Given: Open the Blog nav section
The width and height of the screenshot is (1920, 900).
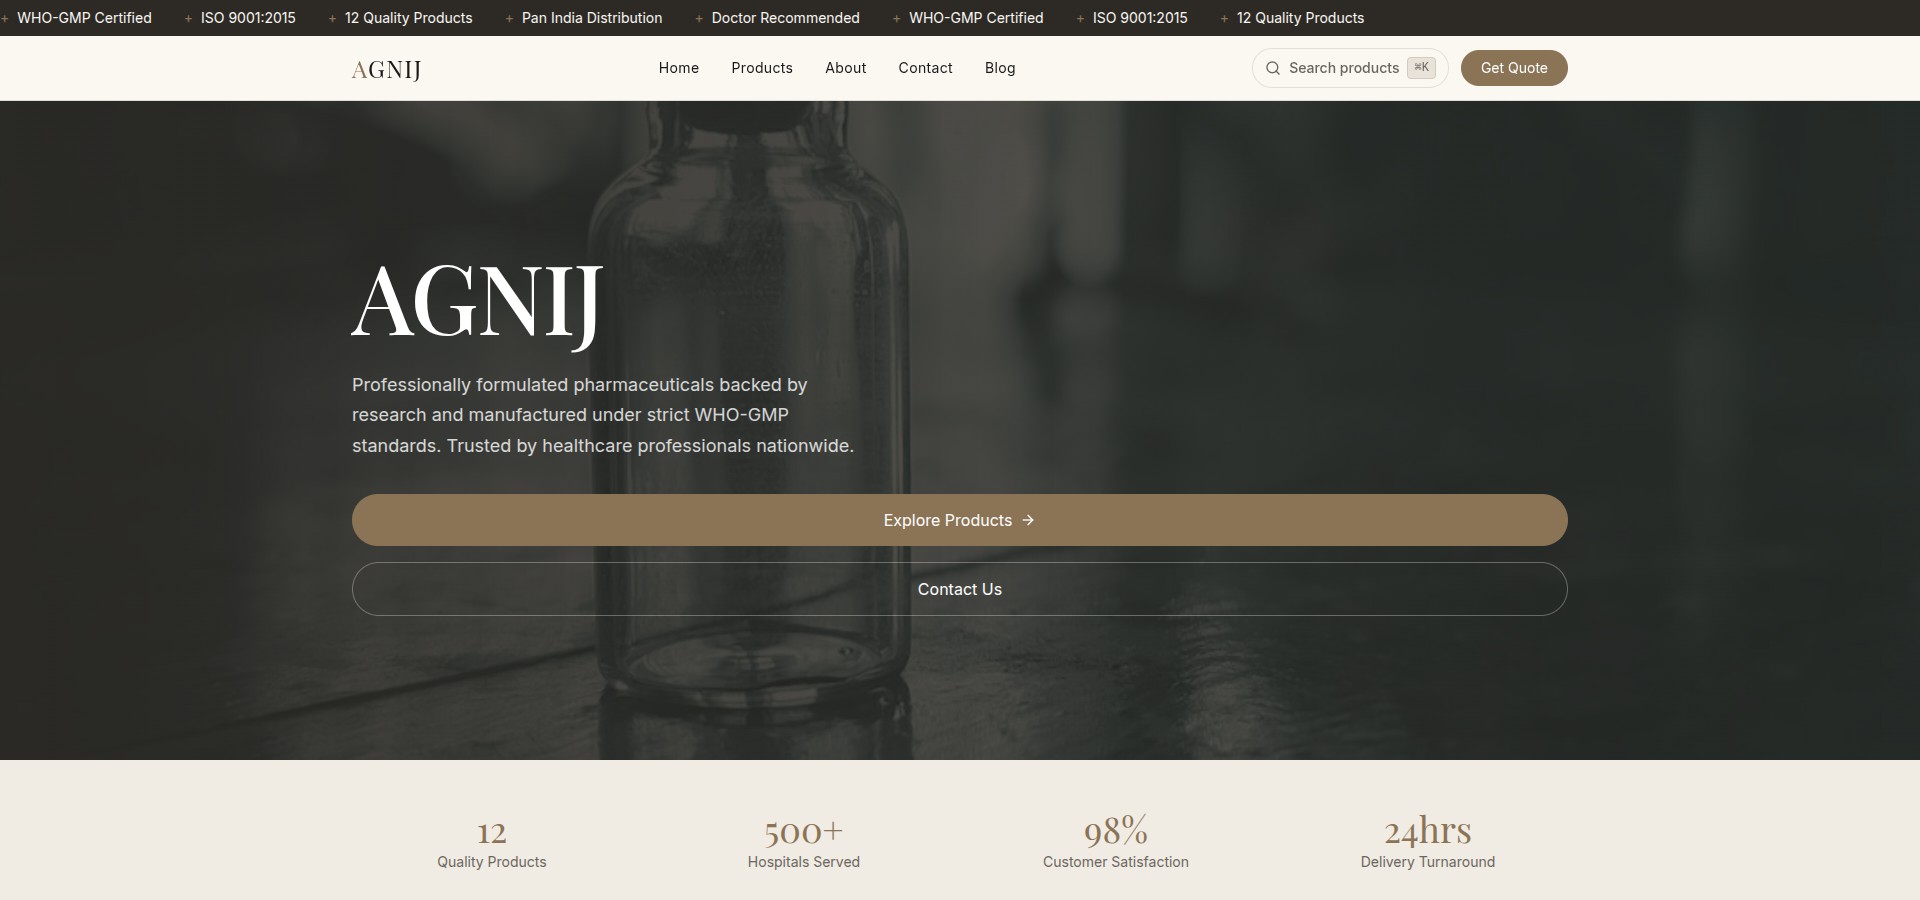Looking at the screenshot, I should 1000,68.
